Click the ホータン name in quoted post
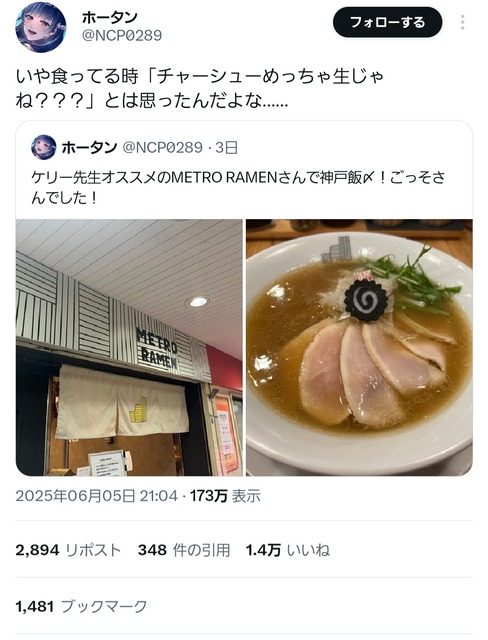This screenshot has width=488, height=640. pos(89,147)
